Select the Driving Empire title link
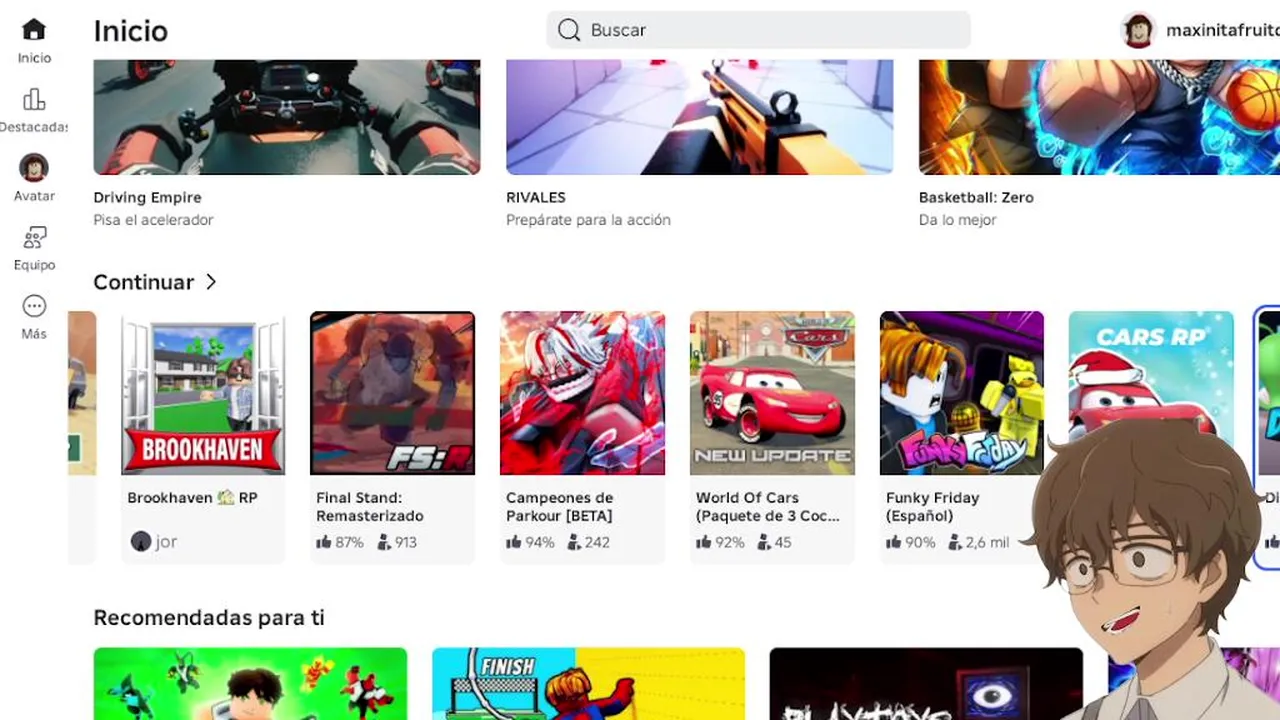 (x=147, y=198)
